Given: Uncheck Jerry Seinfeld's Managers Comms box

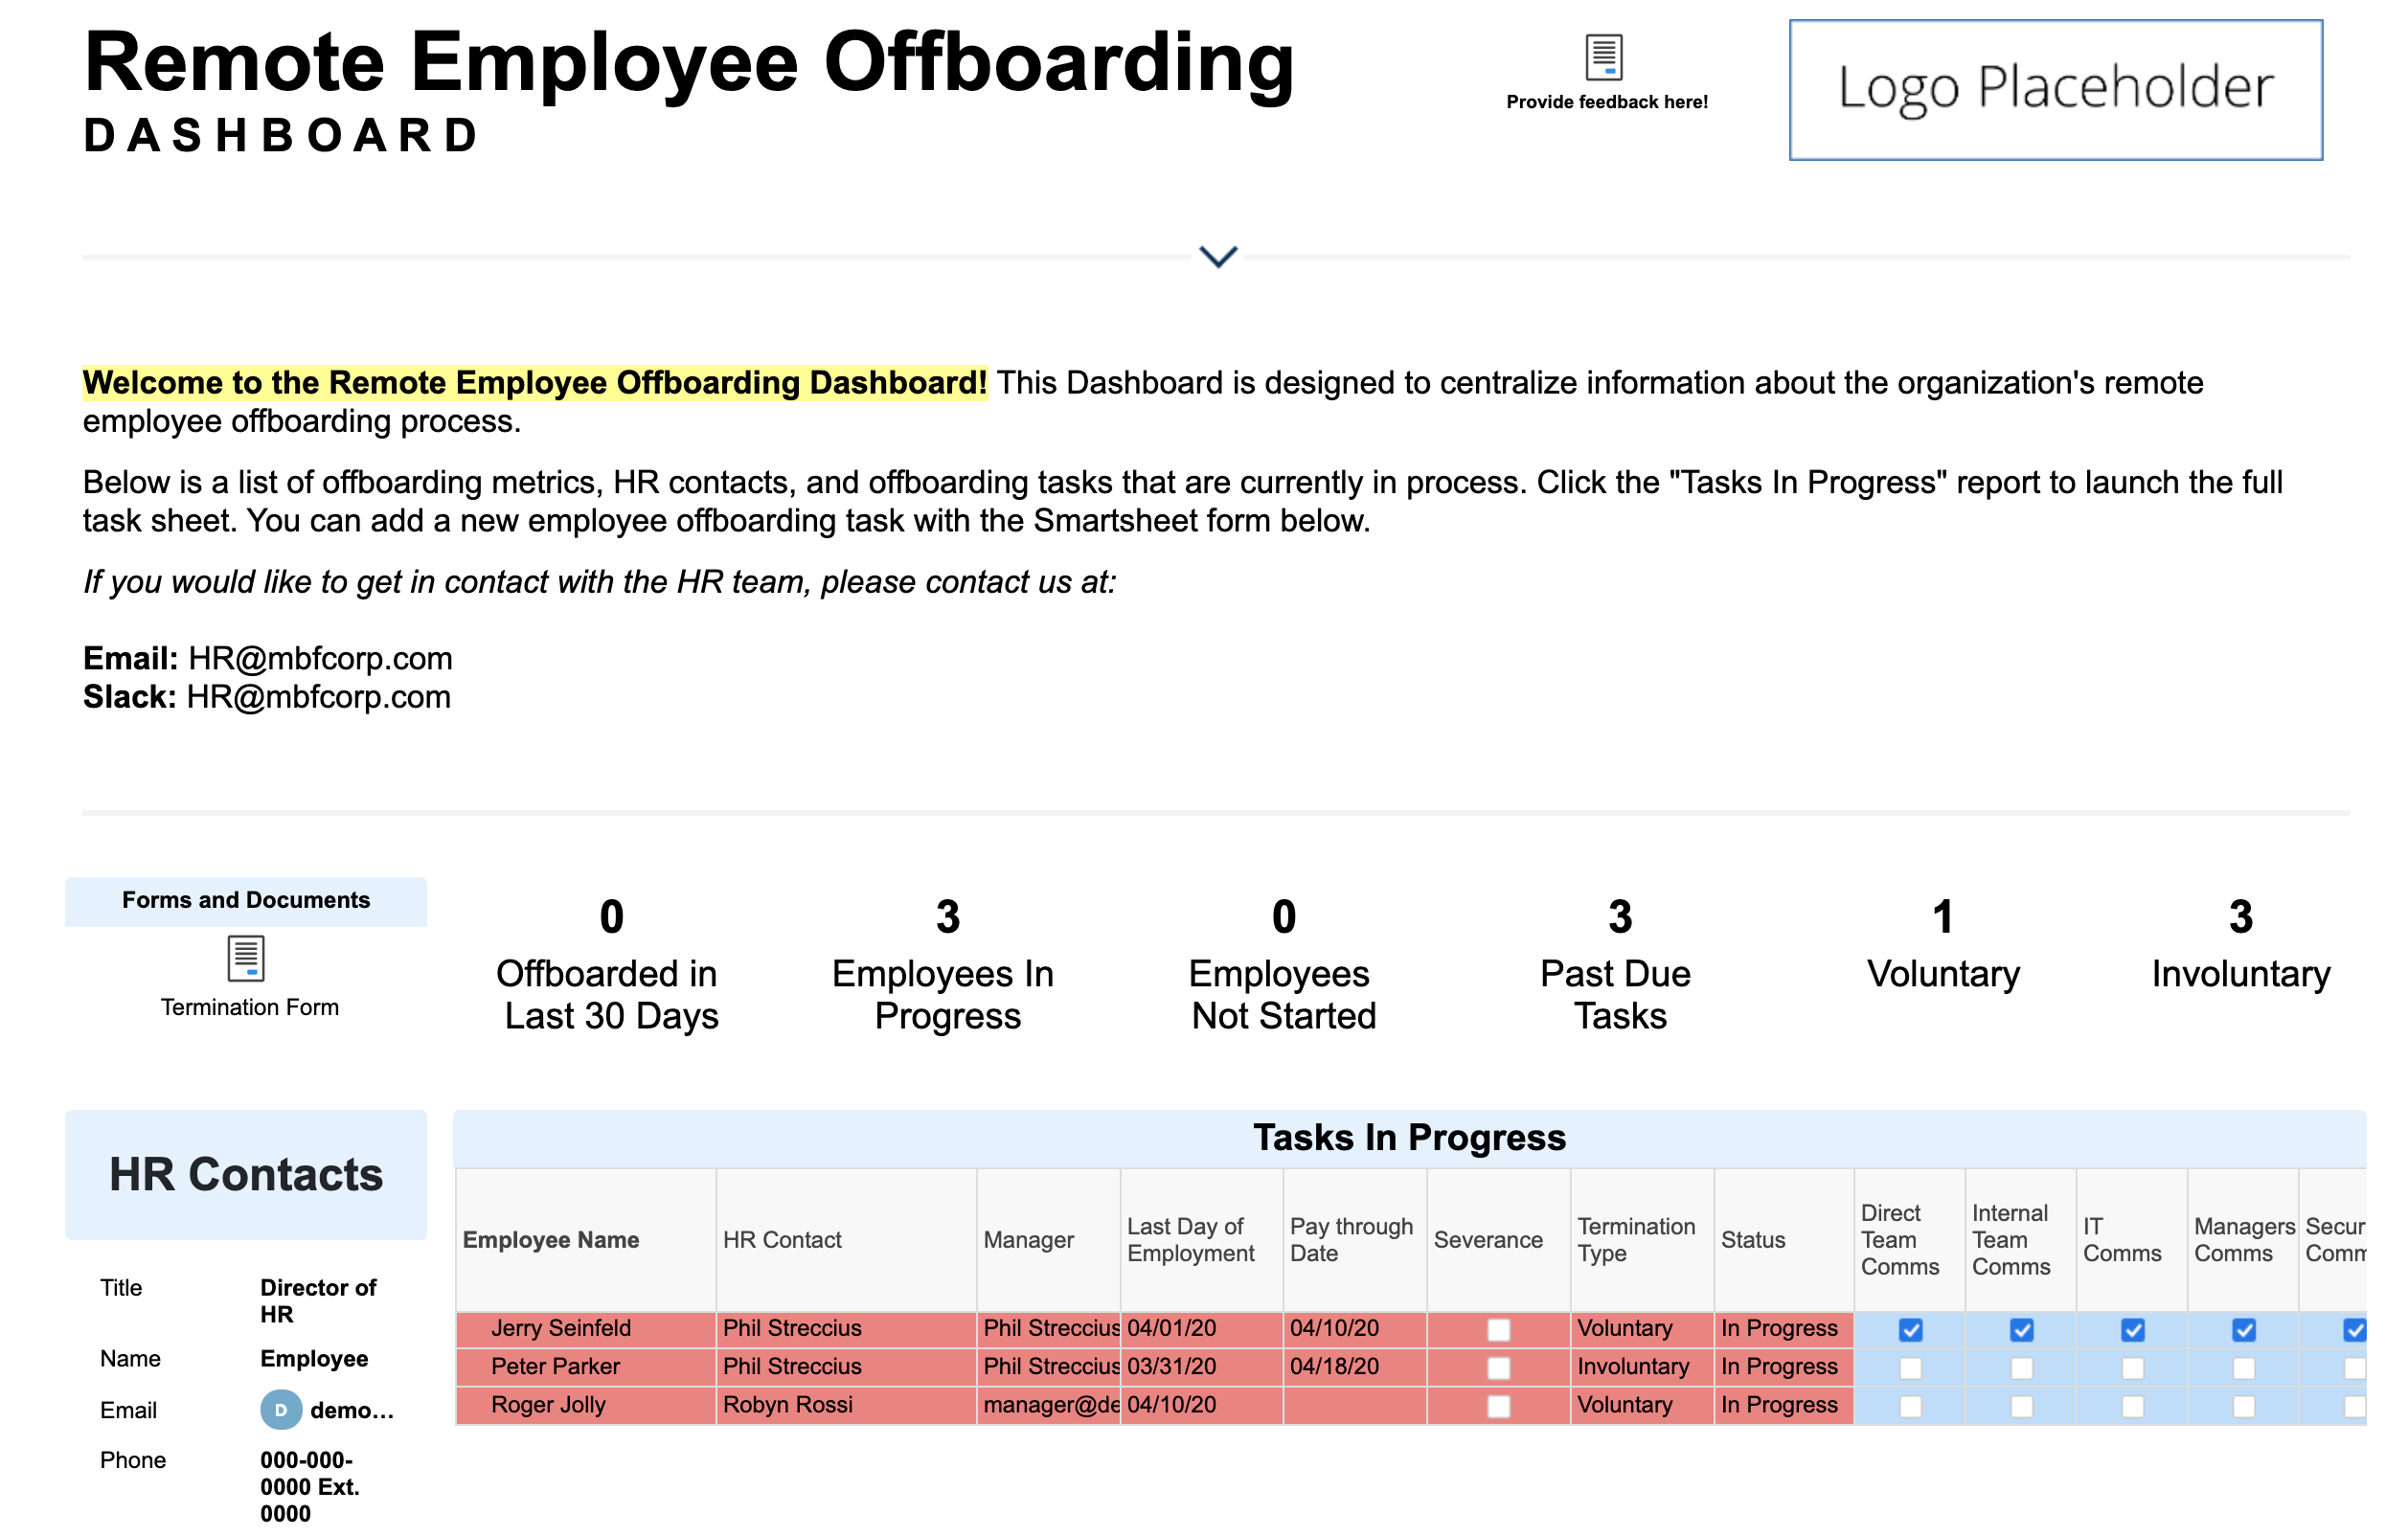Looking at the screenshot, I should point(2243,1329).
